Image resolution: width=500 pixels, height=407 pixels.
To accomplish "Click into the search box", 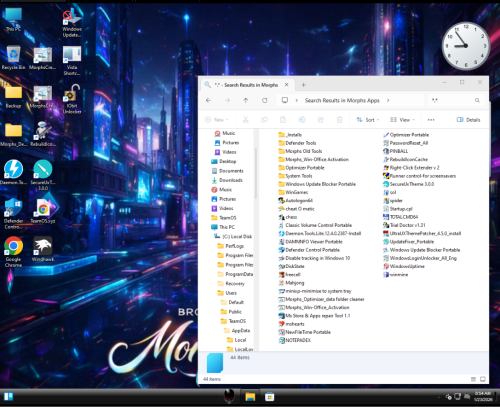I will pos(455,100).
